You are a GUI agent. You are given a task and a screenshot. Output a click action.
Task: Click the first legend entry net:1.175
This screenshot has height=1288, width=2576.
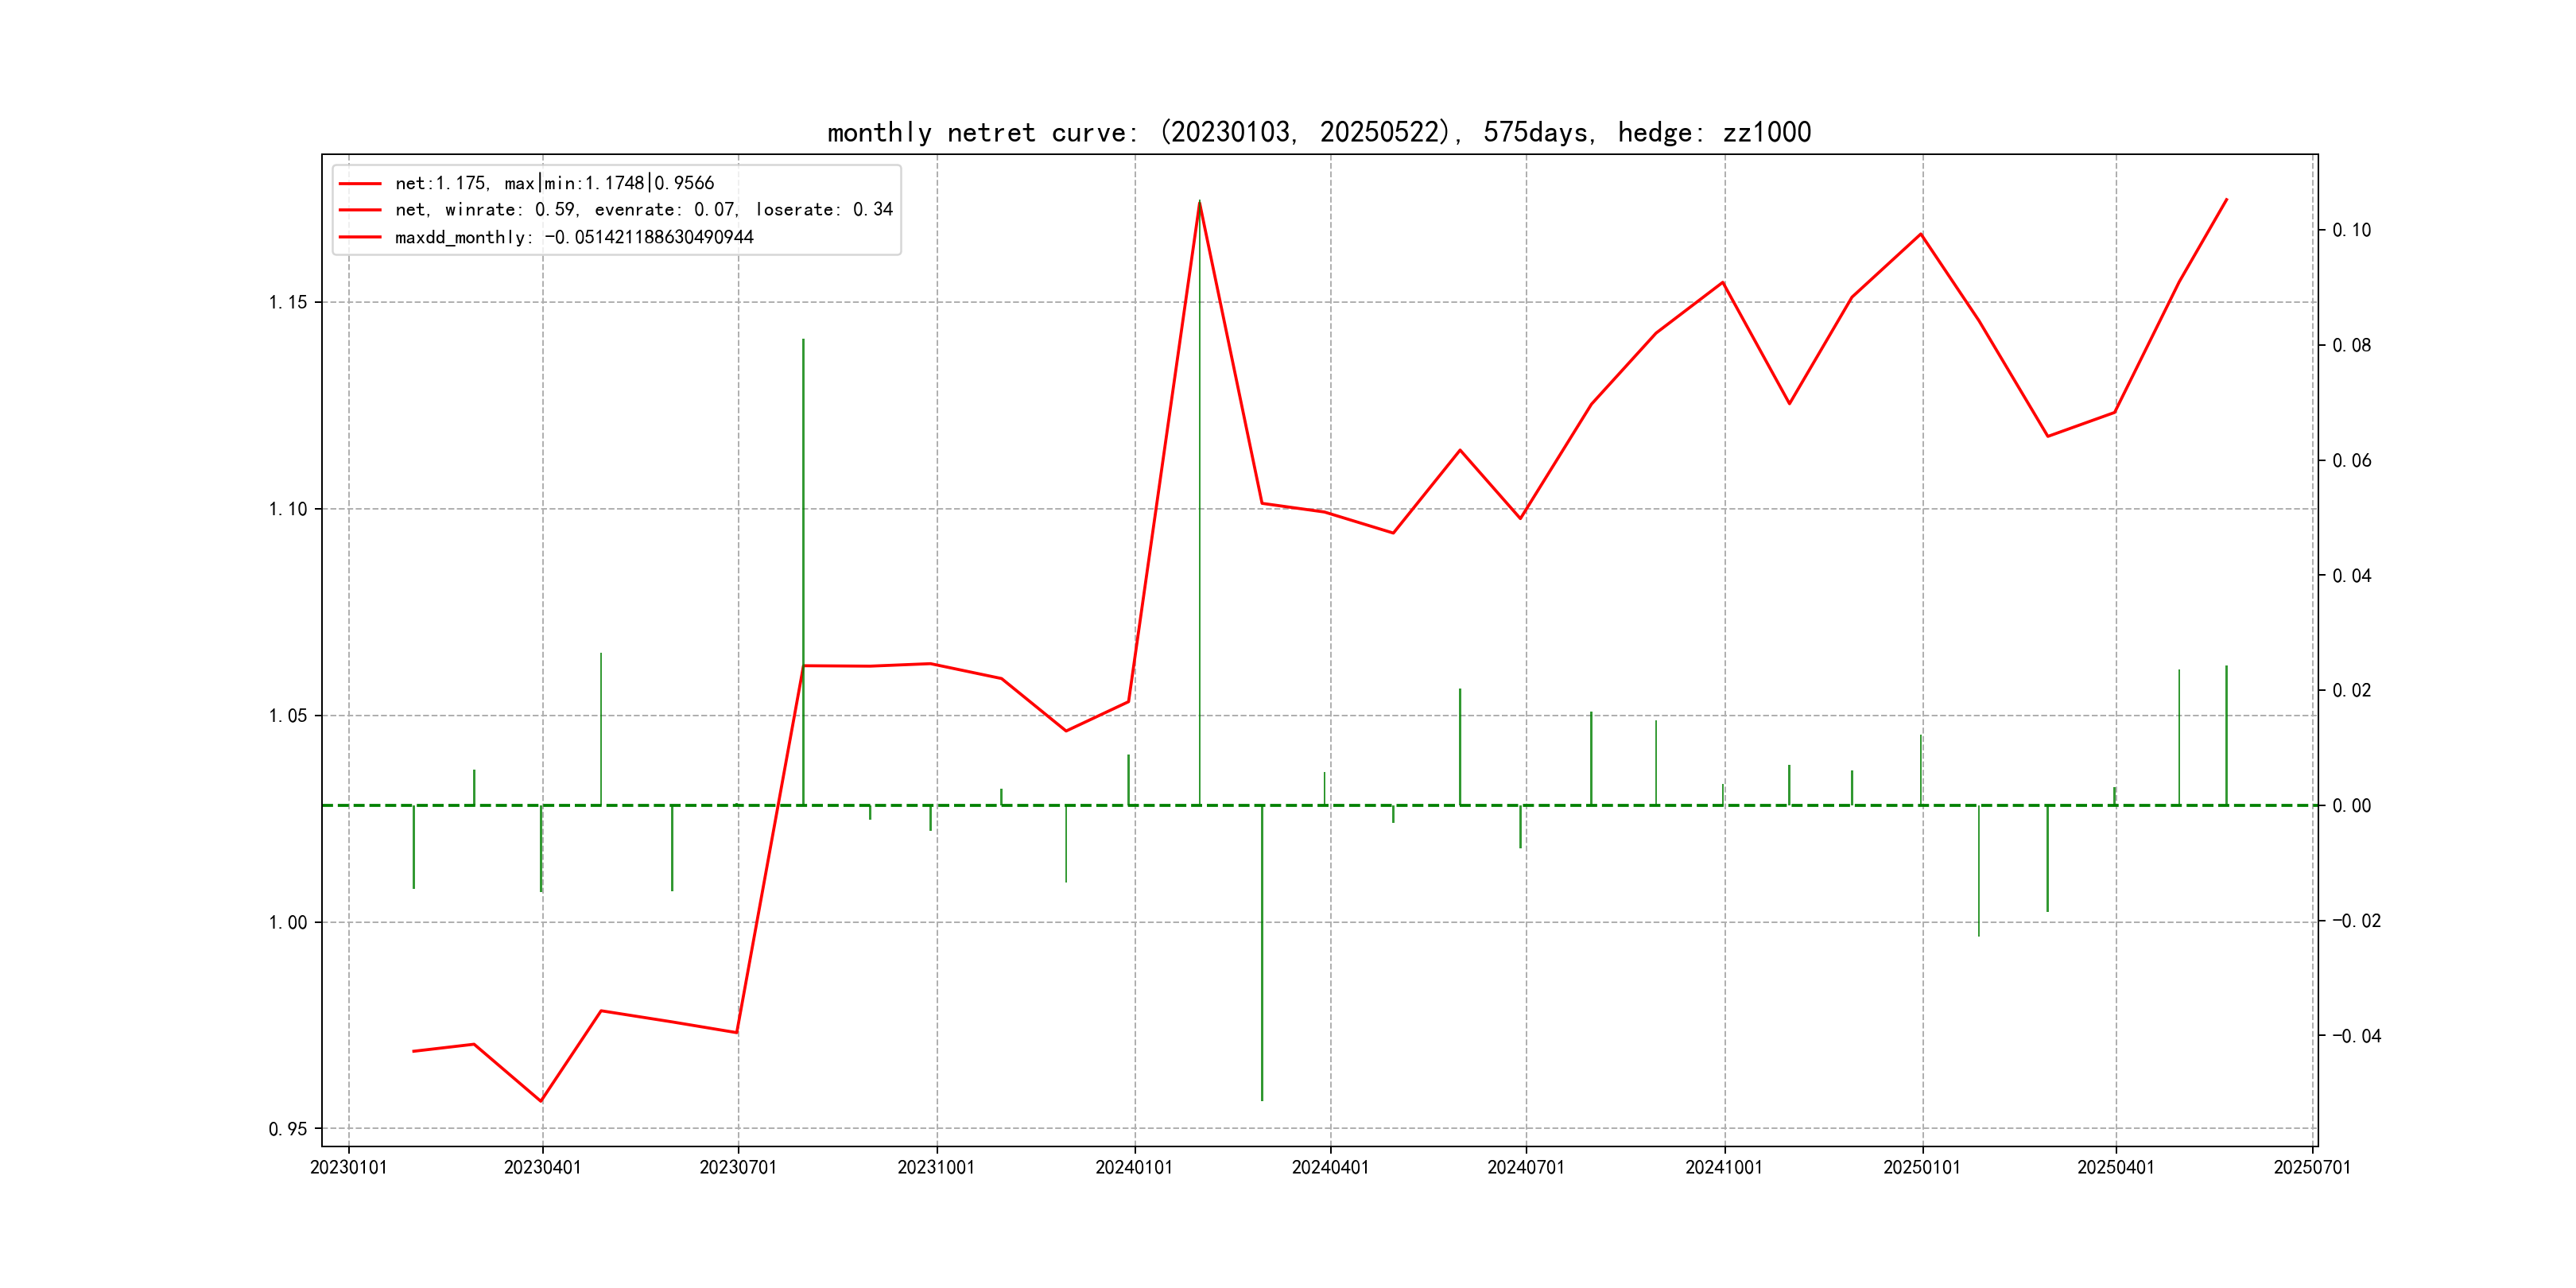coord(554,183)
